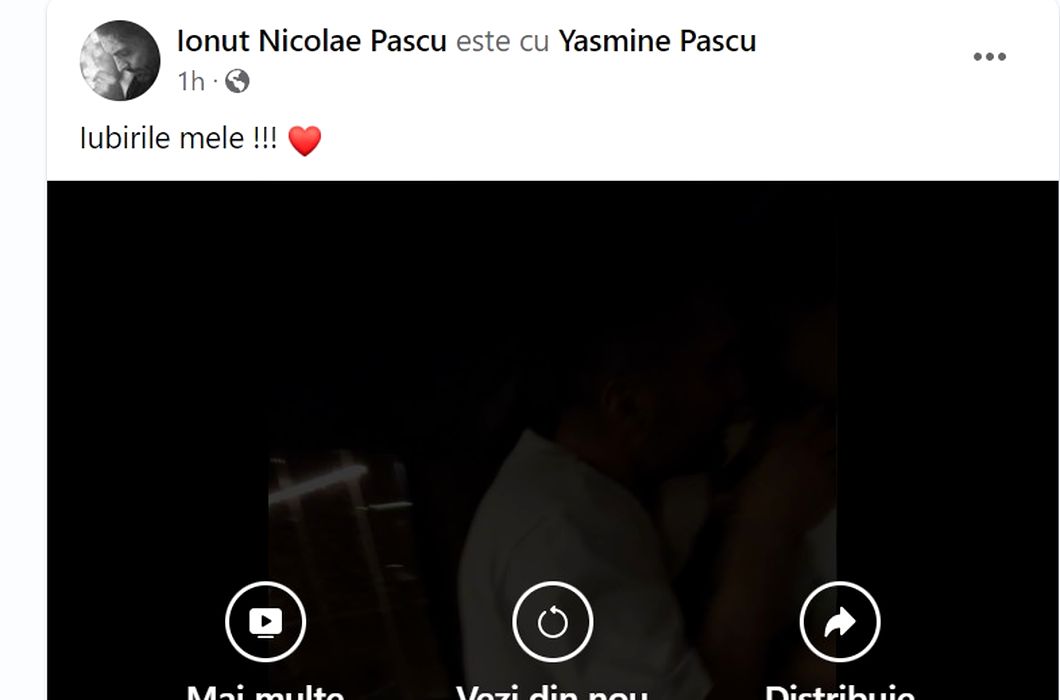1060x700 pixels.
Task: Click the red heart emoji in caption
Action: tap(304, 141)
